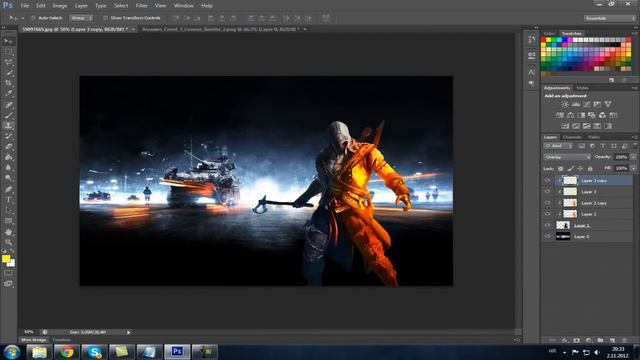Select the Magic Wand tool
This screenshot has width=640, height=360.
tap(8, 73)
